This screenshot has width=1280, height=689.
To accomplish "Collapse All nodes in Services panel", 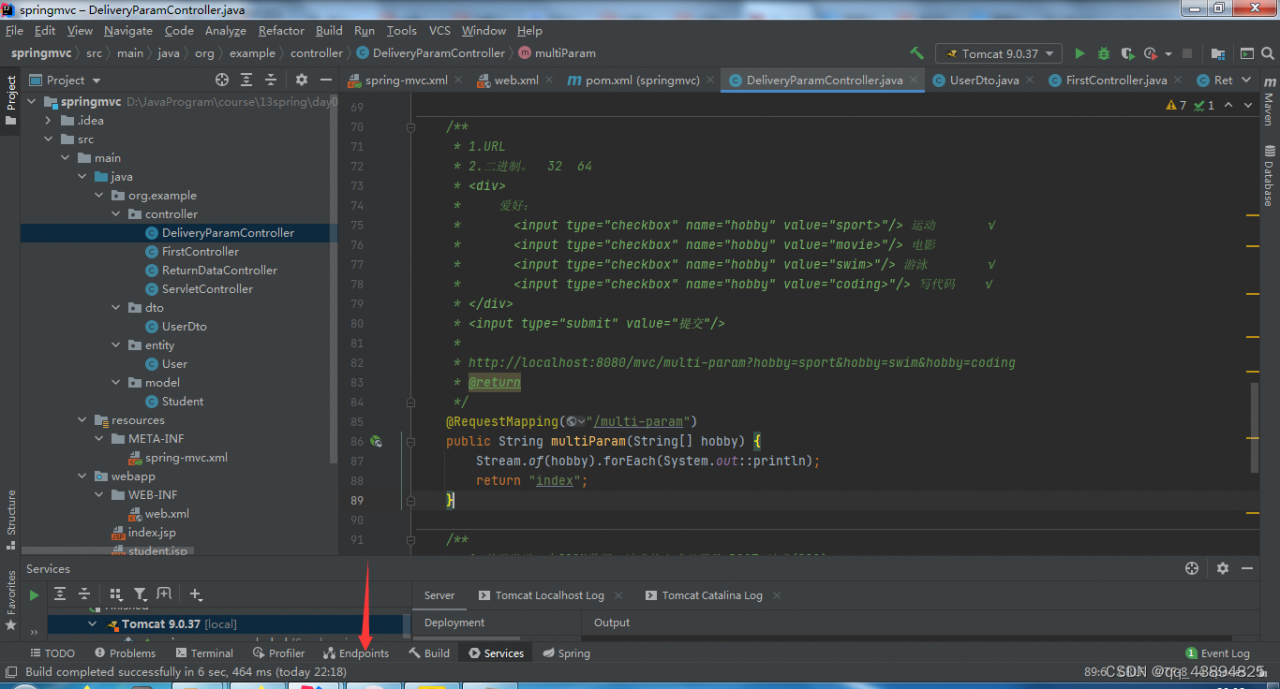I will [85, 594].
